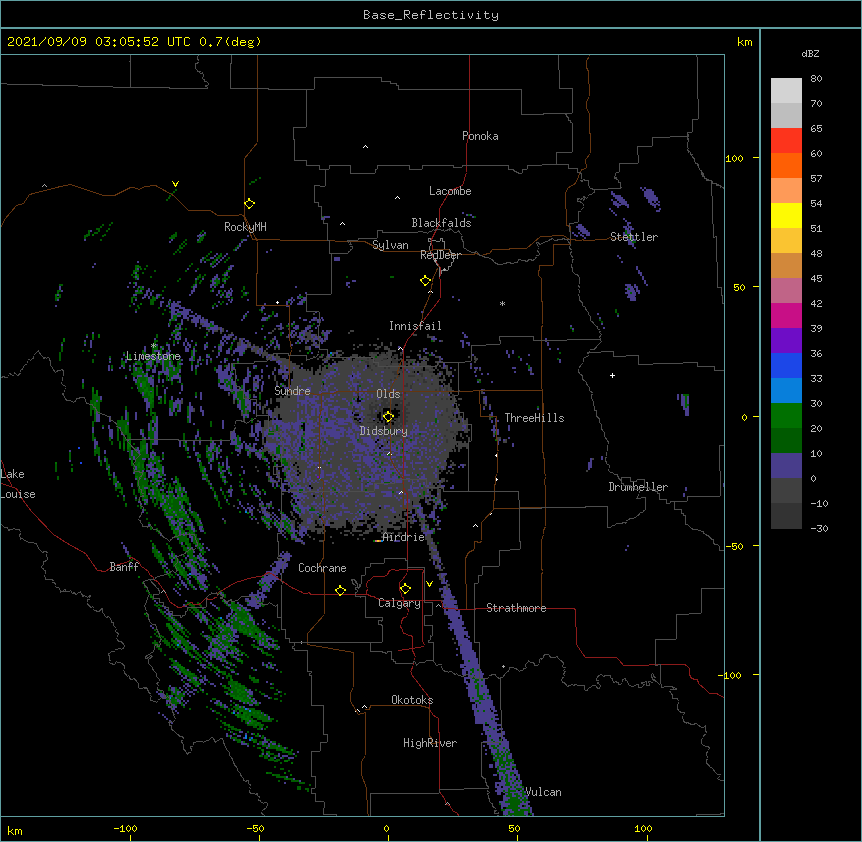Click the white asterisk marker east of RedDeer
The width and height of the screenshot is (862, 842).
point(502,303)
